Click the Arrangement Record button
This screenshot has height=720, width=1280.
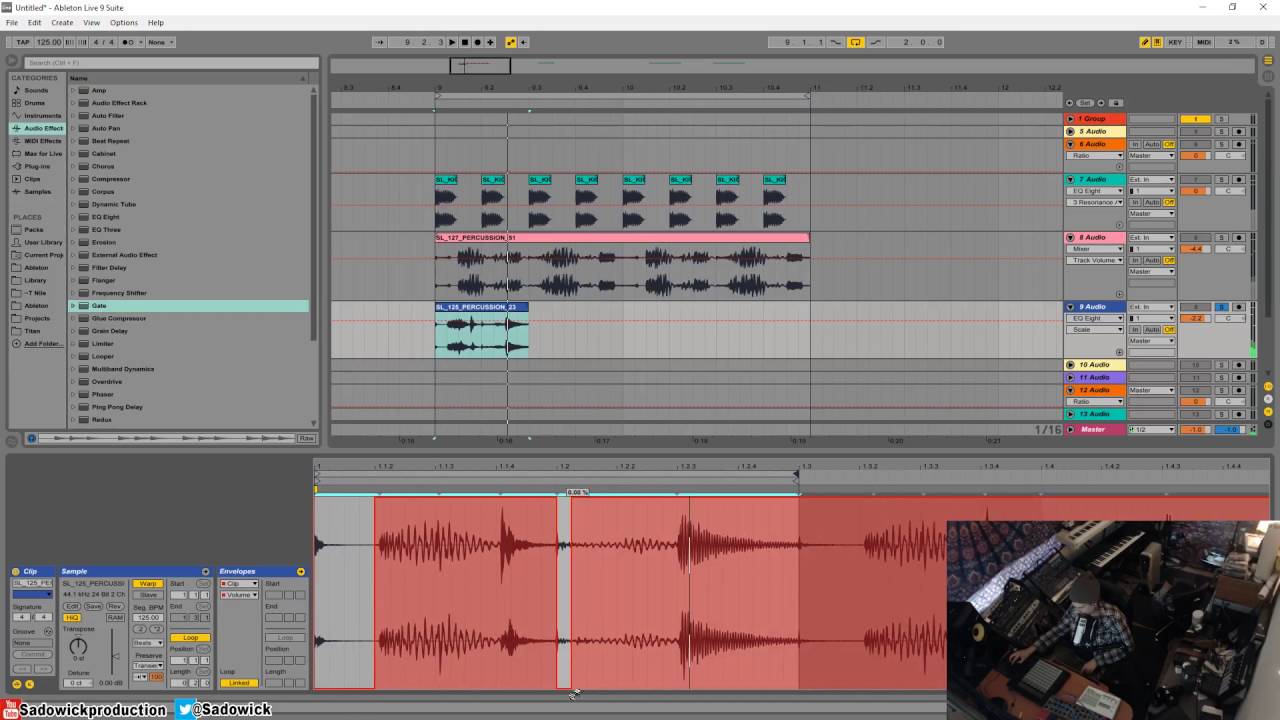477,42
